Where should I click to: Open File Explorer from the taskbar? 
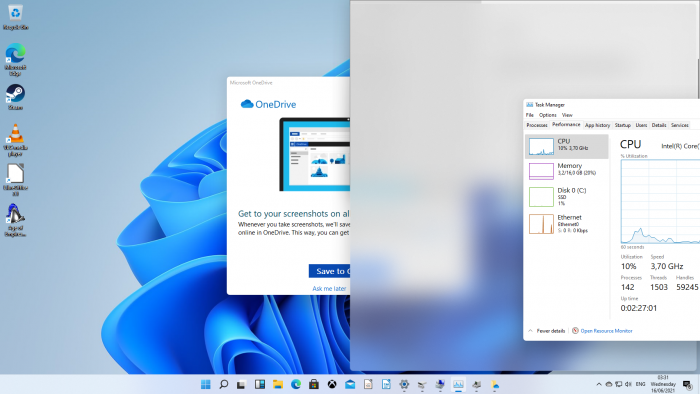(278, 384)
